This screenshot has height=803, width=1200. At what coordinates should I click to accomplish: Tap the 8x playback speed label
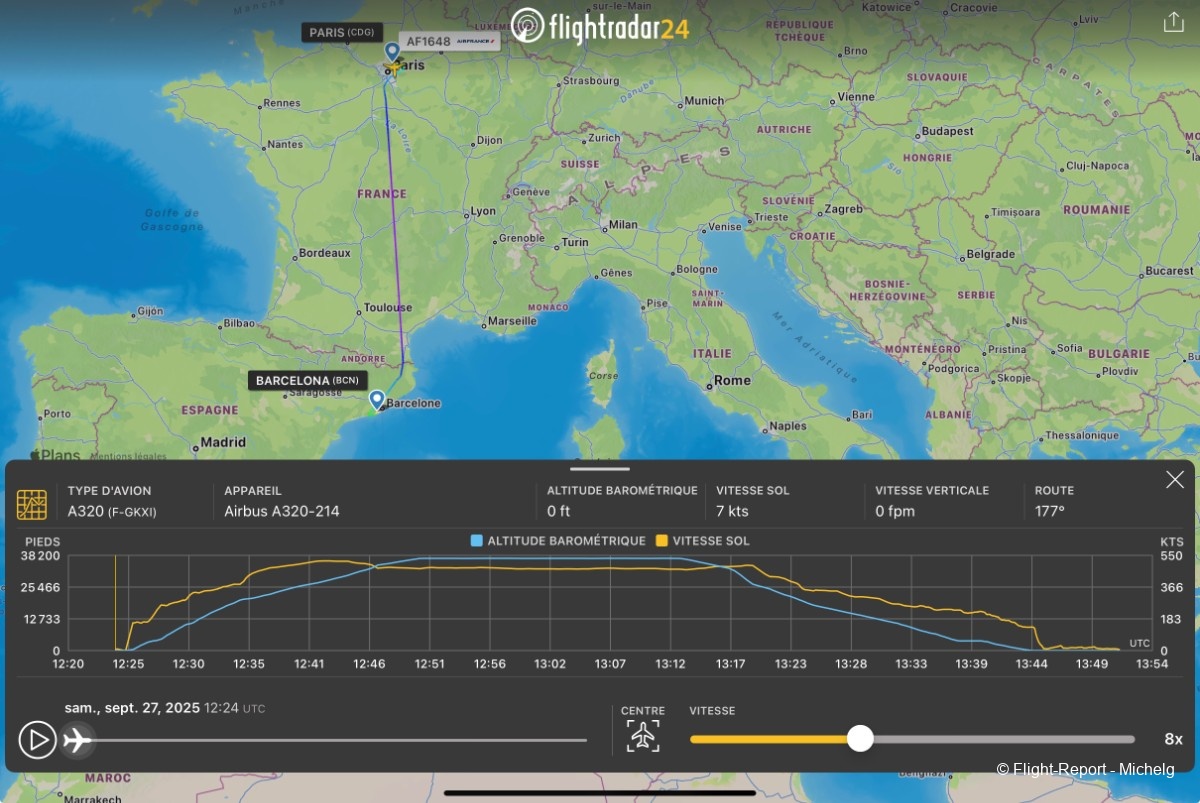(1173, 739)
